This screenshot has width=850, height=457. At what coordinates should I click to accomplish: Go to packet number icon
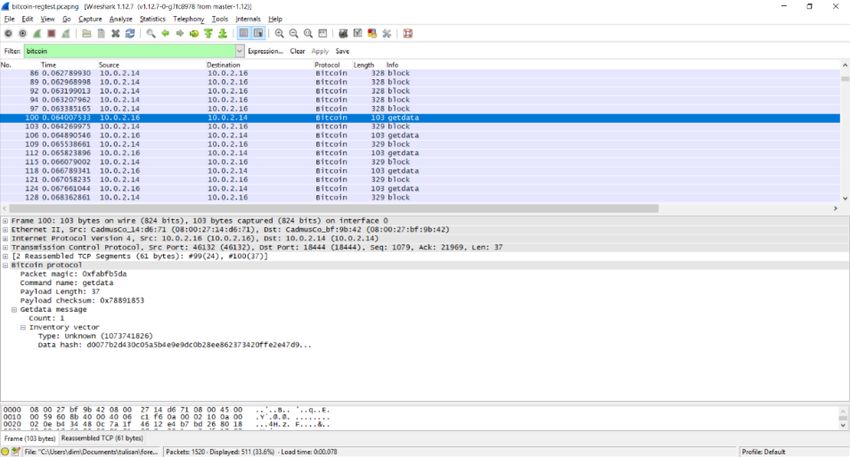tap(194, 34)
